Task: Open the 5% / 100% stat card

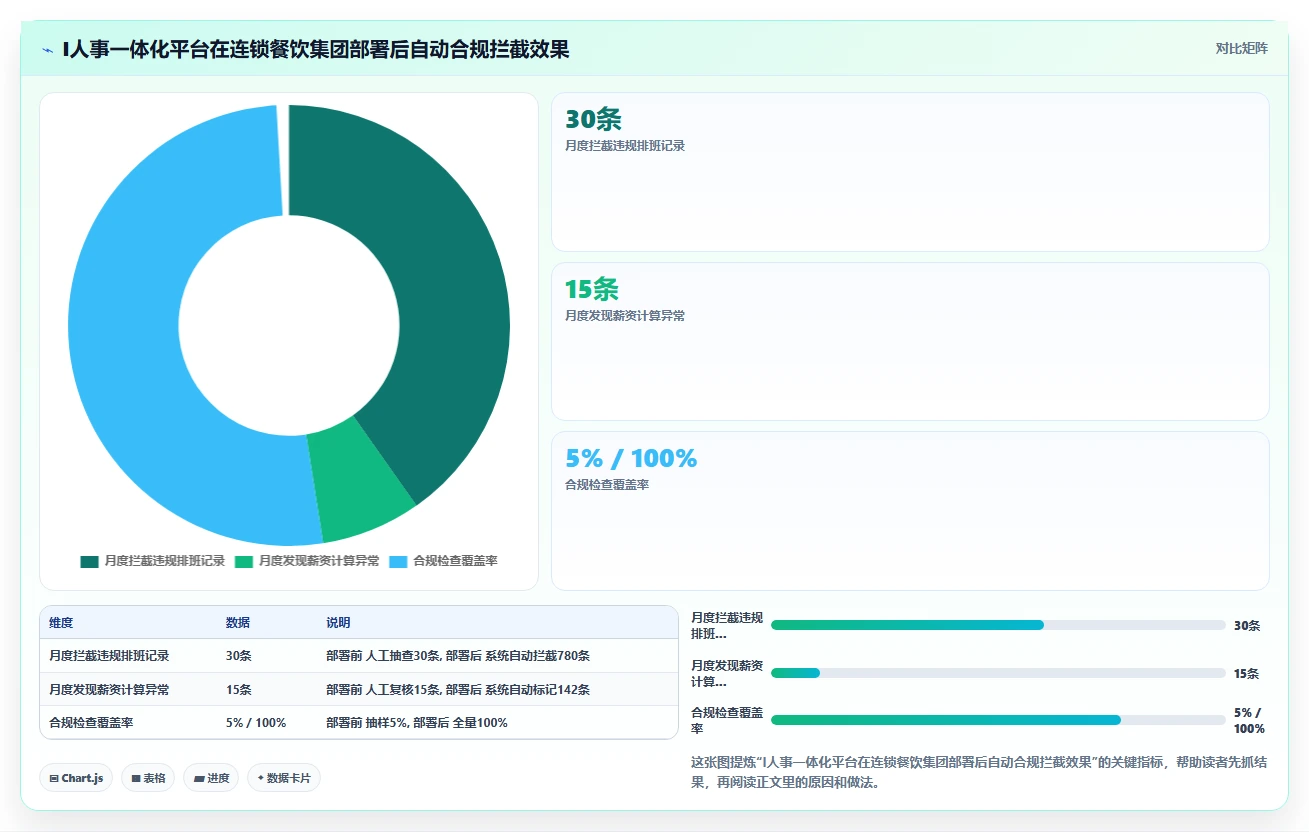Action: (910, 511)
